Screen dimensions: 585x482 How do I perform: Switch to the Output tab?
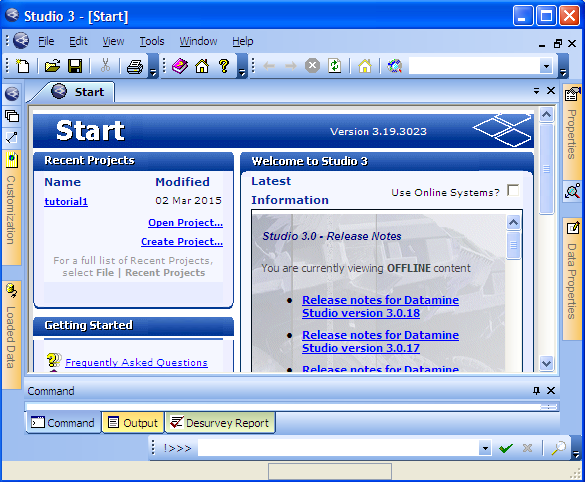click(133, 423)
